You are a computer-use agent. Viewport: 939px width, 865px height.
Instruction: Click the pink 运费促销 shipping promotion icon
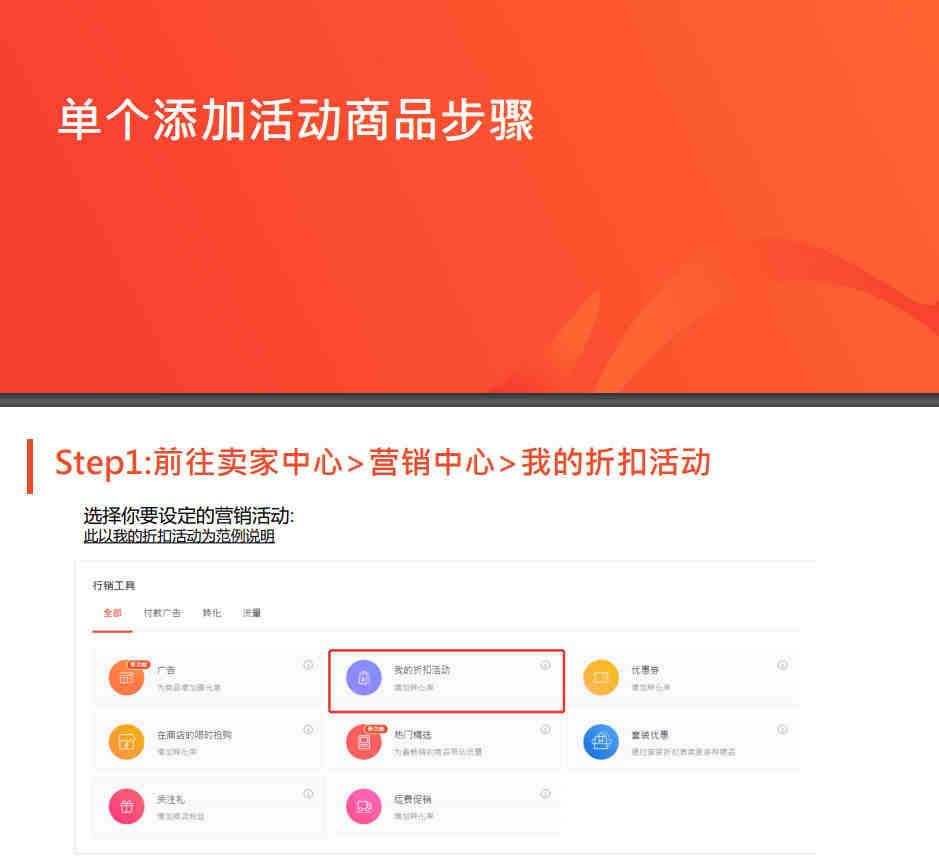coord(364,806)
